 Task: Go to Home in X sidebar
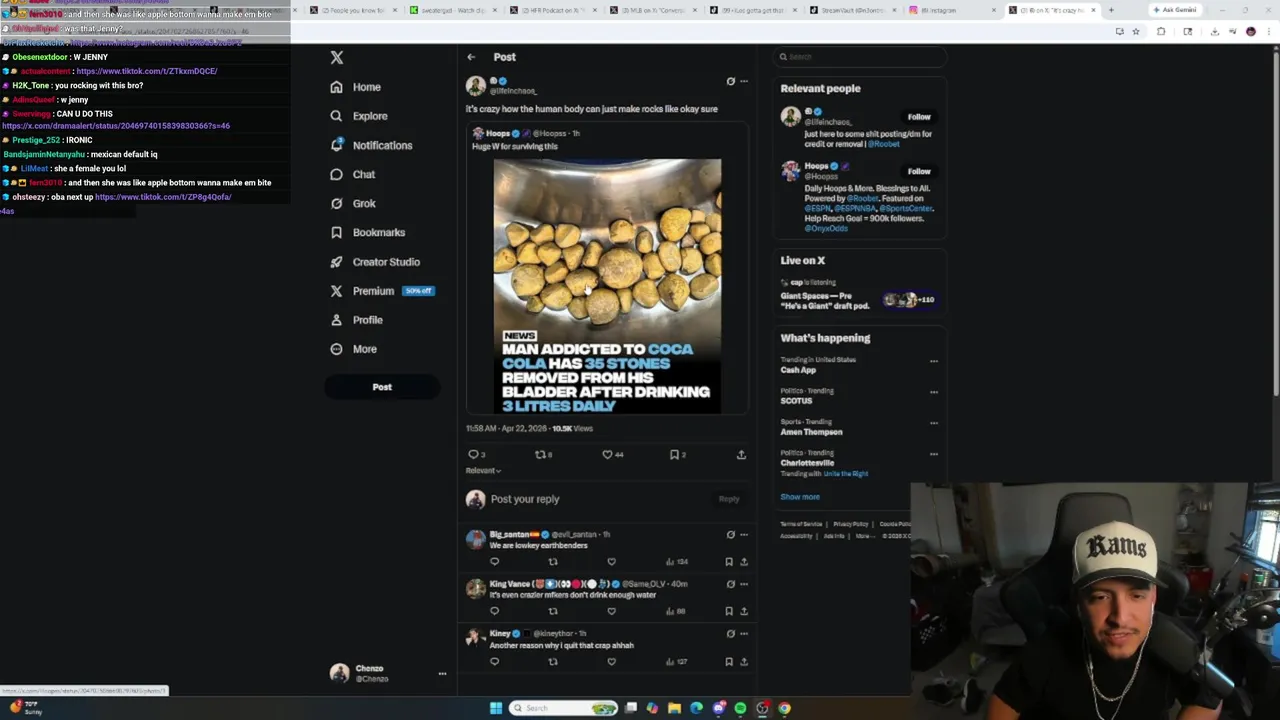[x=356, y=87]
